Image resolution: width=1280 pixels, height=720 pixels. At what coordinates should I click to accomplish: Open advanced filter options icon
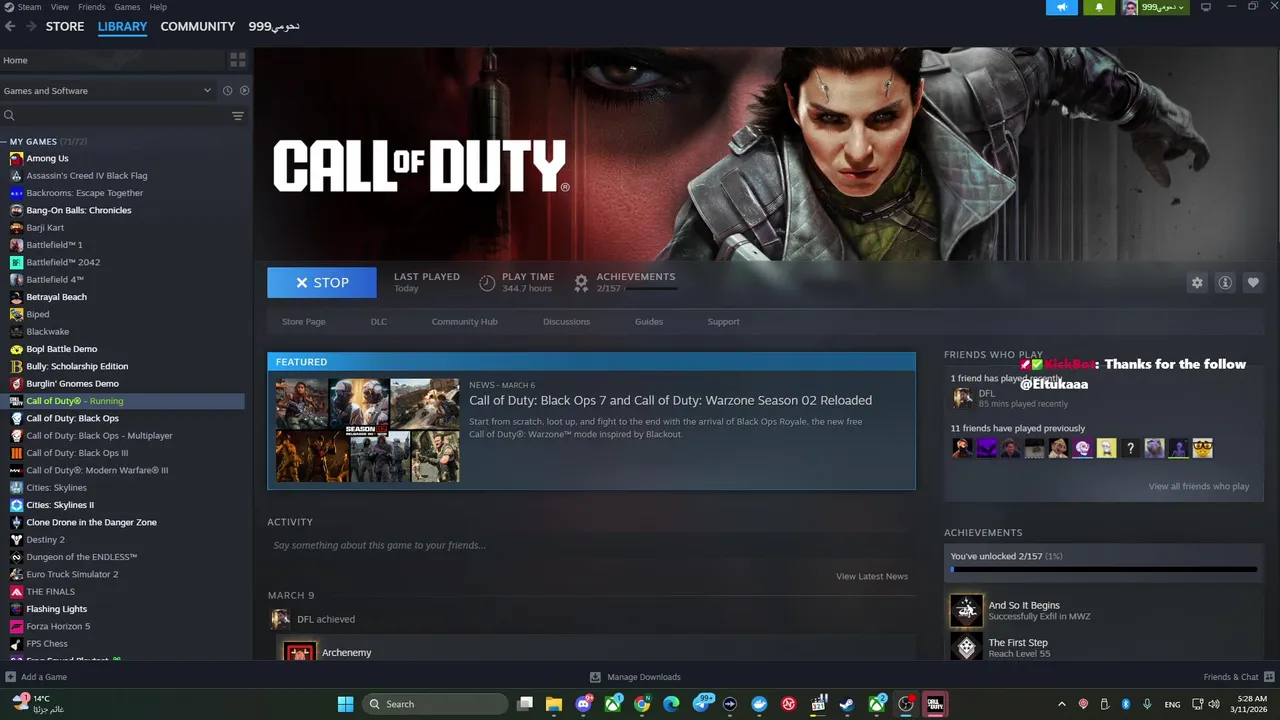pos(238,116)
